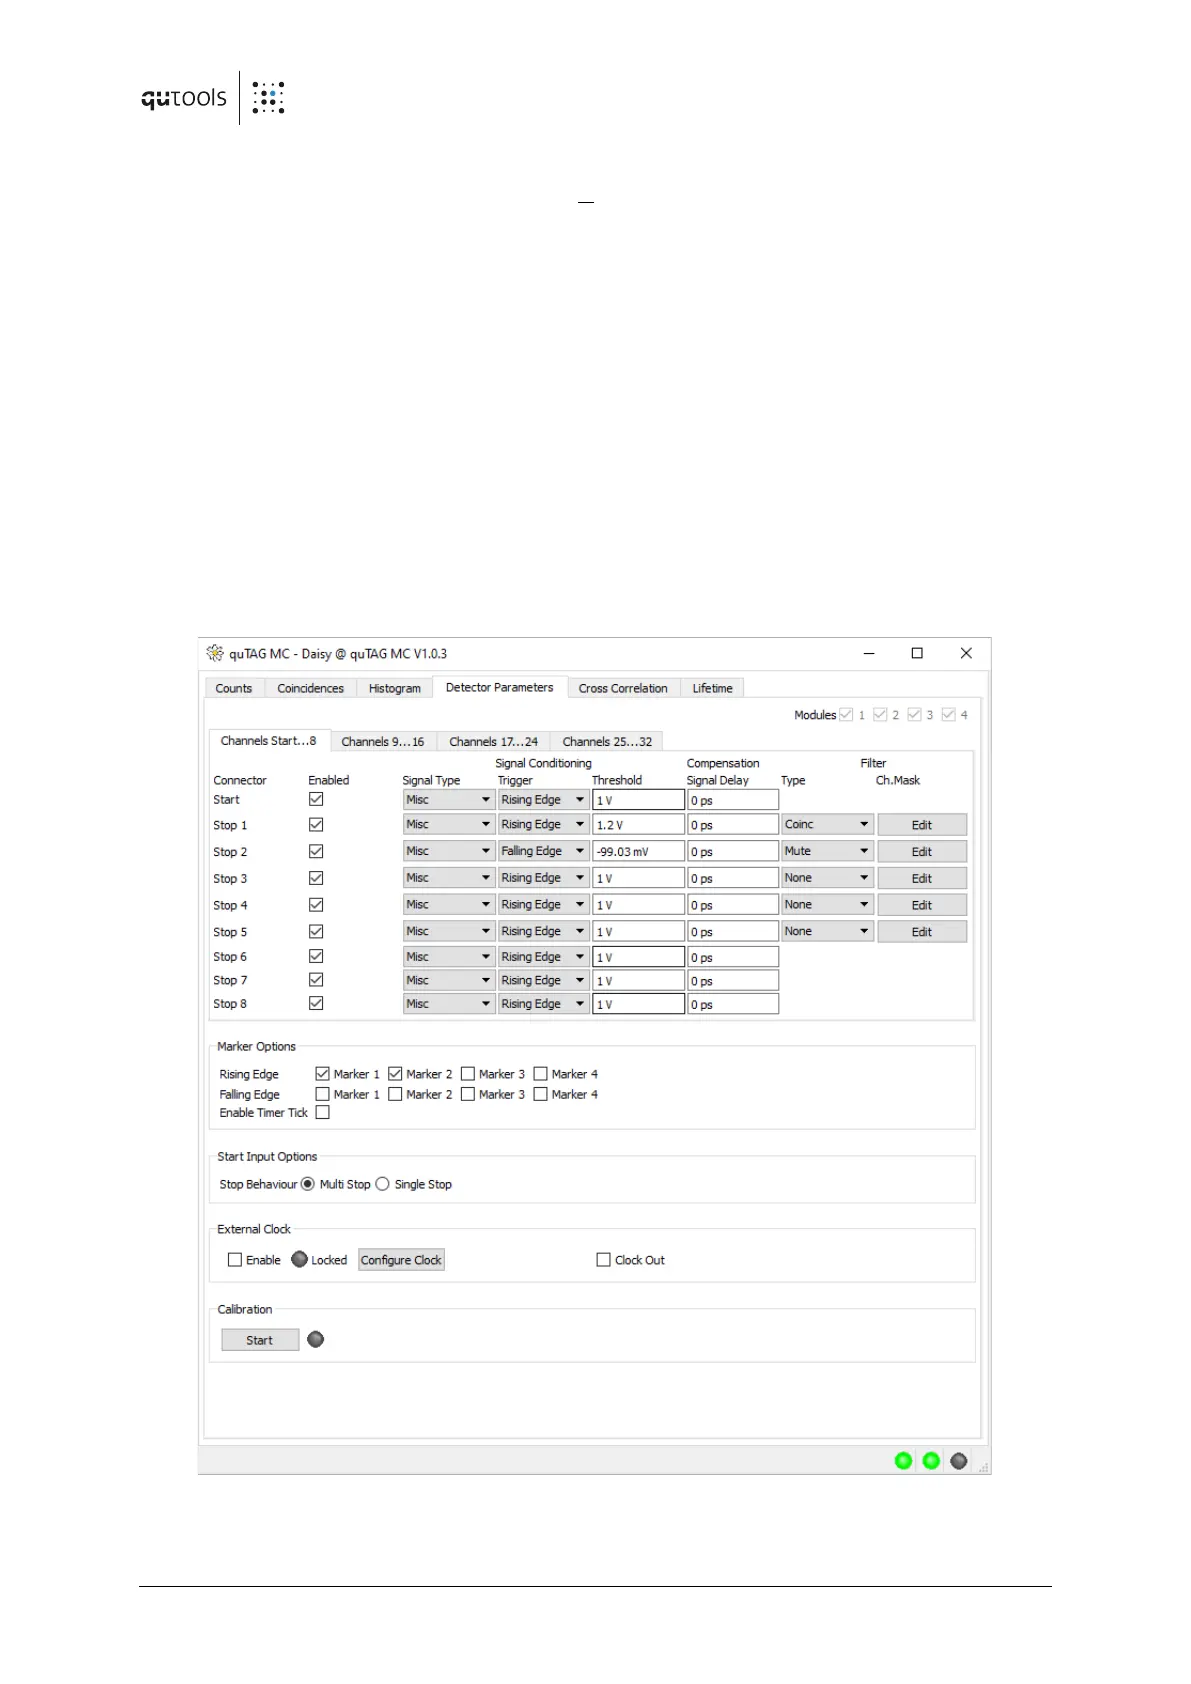Disable the Stop 1 channel checkbox

click(x=316, y=825)
